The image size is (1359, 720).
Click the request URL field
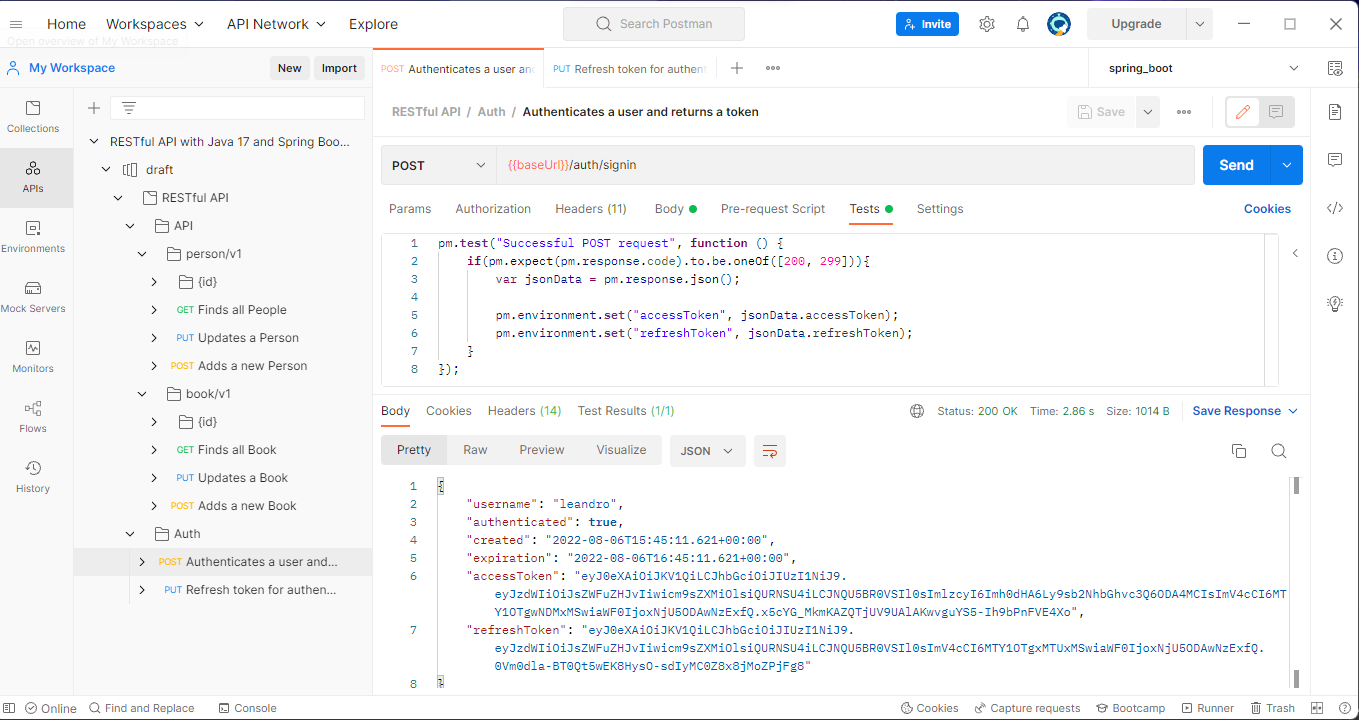(x=845, y=166)
